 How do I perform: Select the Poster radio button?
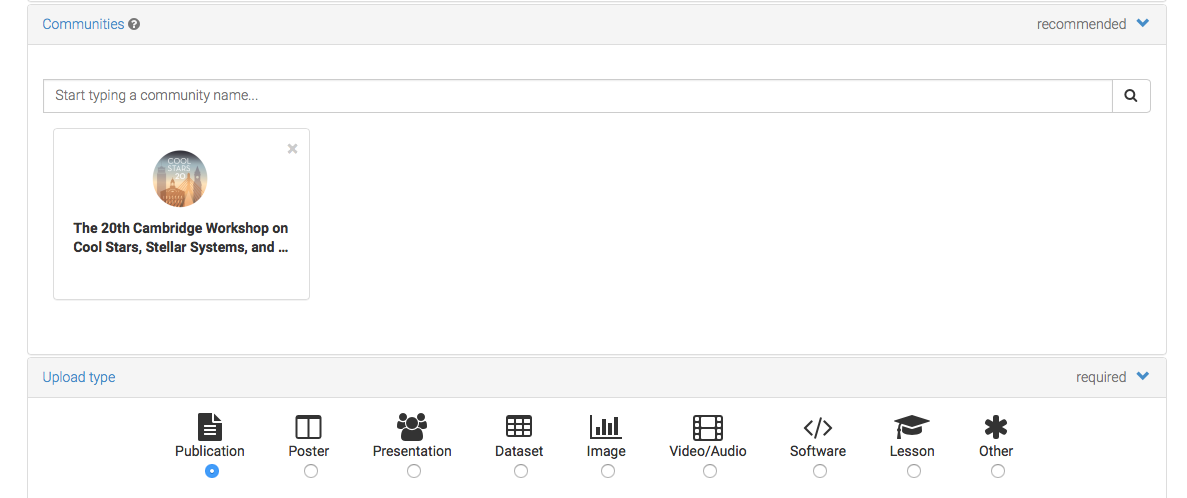point(310,471)
